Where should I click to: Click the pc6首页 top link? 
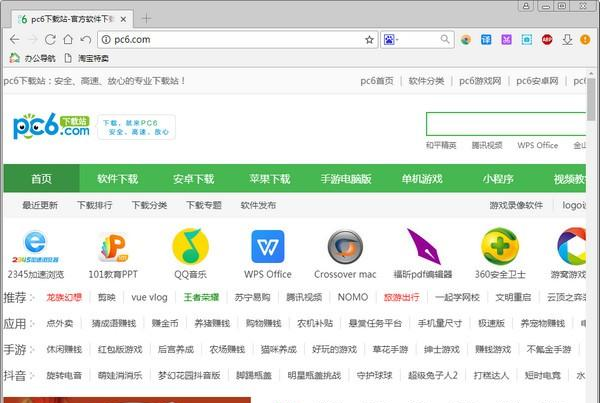[x=377, y=81]
